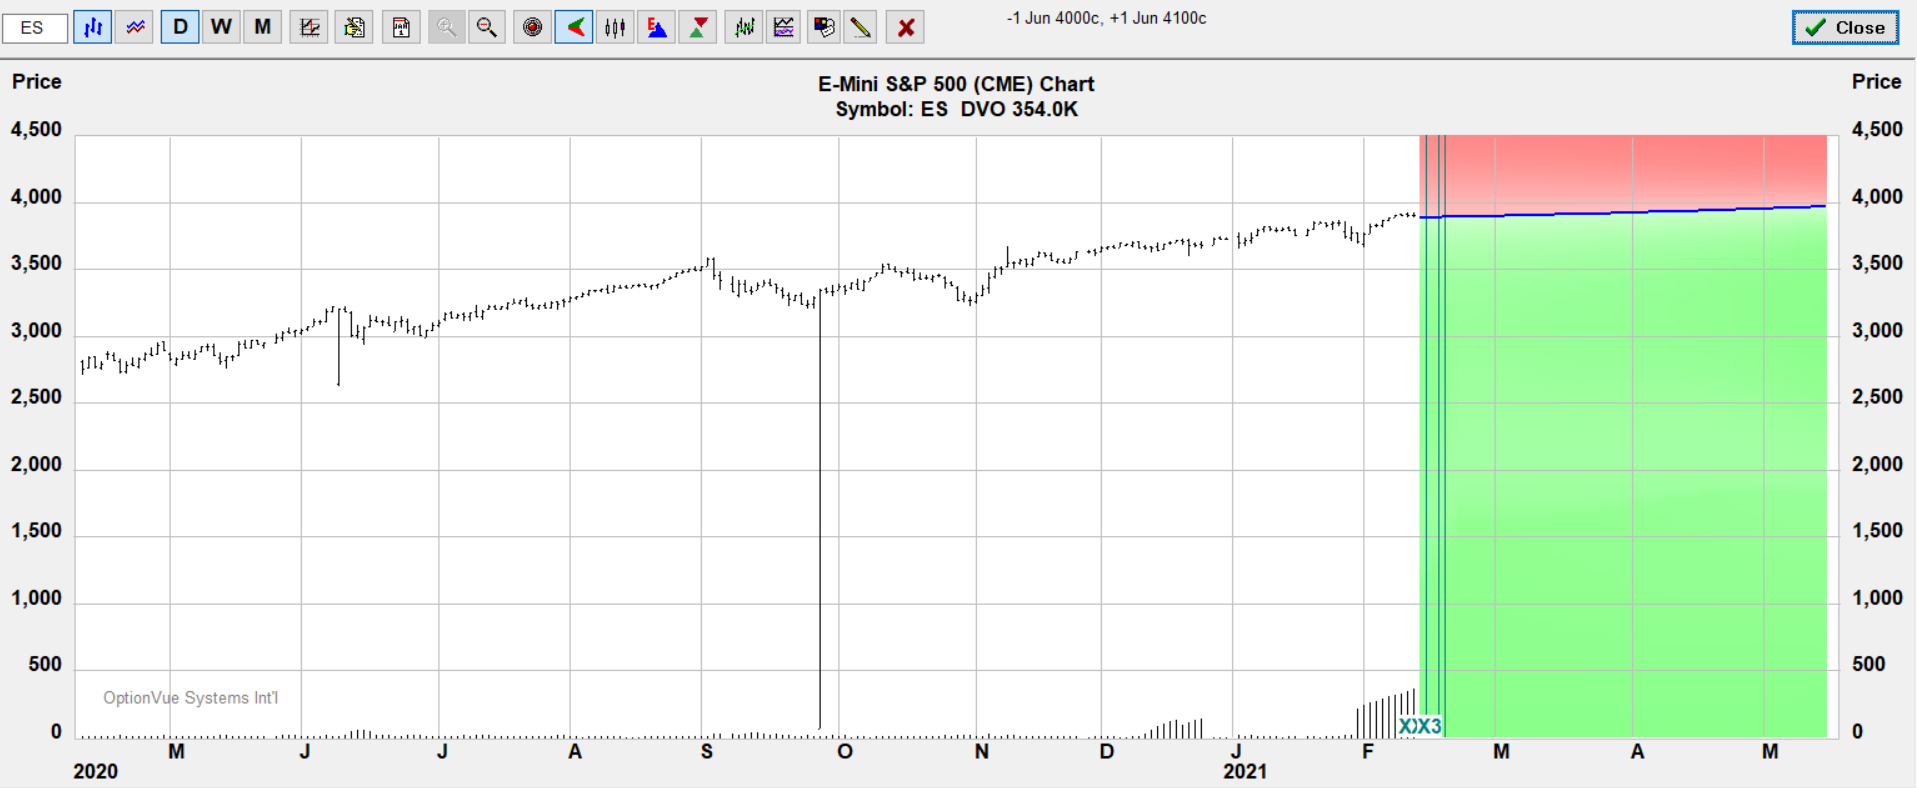Toggle the green-red projection cone icon
1917x788 pixels.
(574, 28)
